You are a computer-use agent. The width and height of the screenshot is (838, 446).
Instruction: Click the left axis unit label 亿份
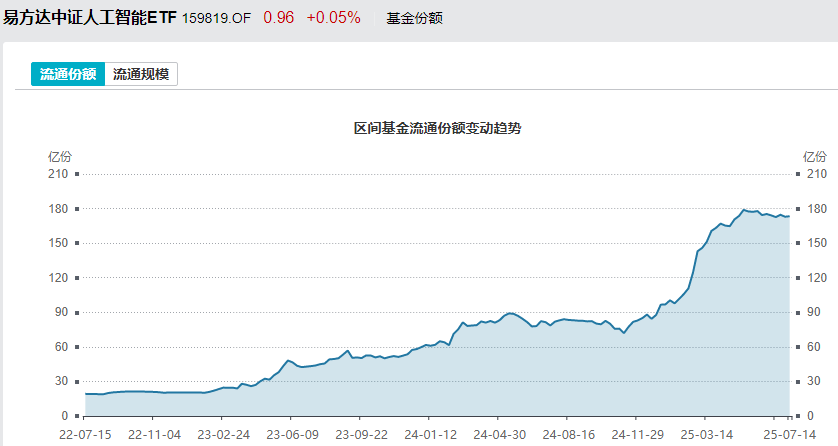(x=59, y=157)
